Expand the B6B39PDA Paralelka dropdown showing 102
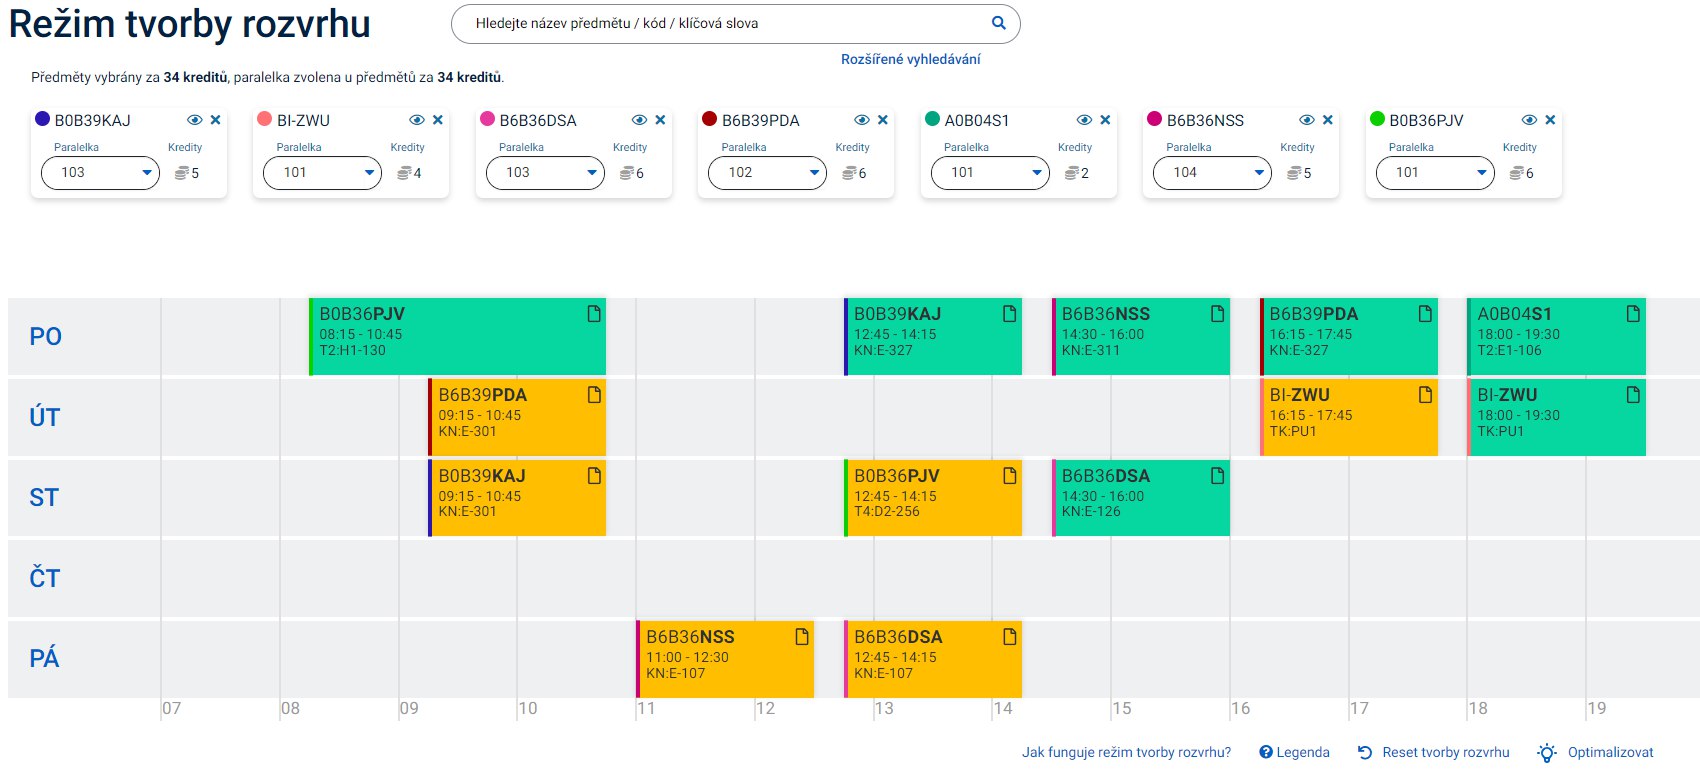The height and width of the screenshot is (774, 1700). [x=767, y=173]
